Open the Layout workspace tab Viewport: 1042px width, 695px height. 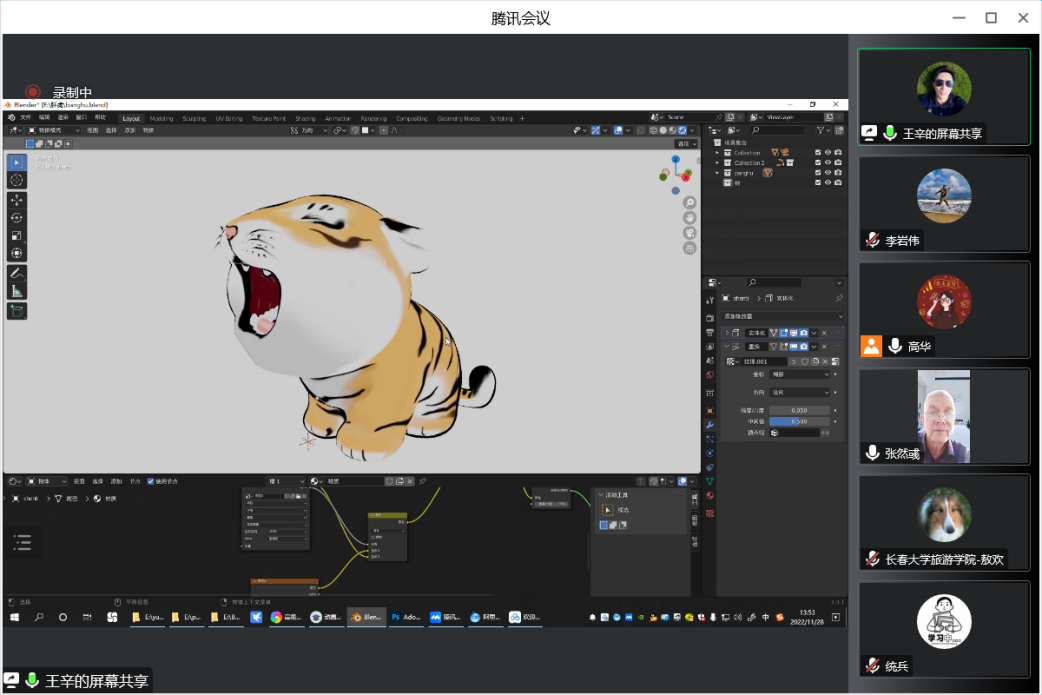tap(131, 119)
